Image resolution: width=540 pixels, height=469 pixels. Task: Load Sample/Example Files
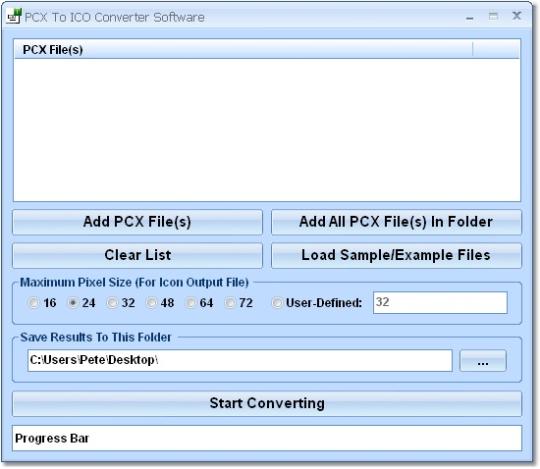(396, 256)
